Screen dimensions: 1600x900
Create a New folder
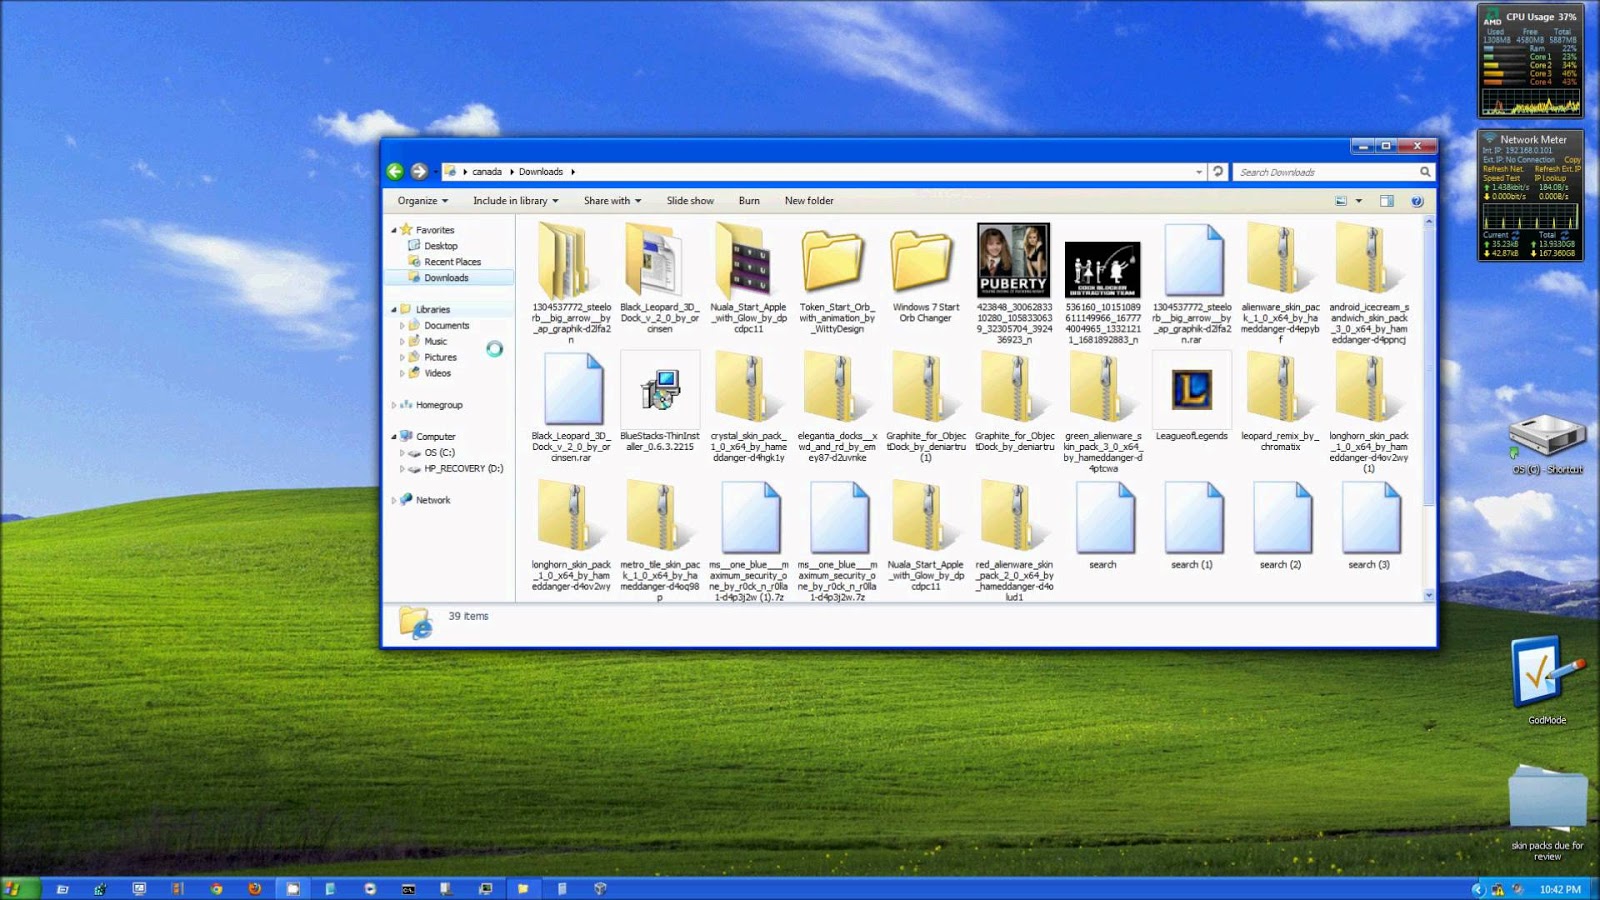[x=809, y=201]
